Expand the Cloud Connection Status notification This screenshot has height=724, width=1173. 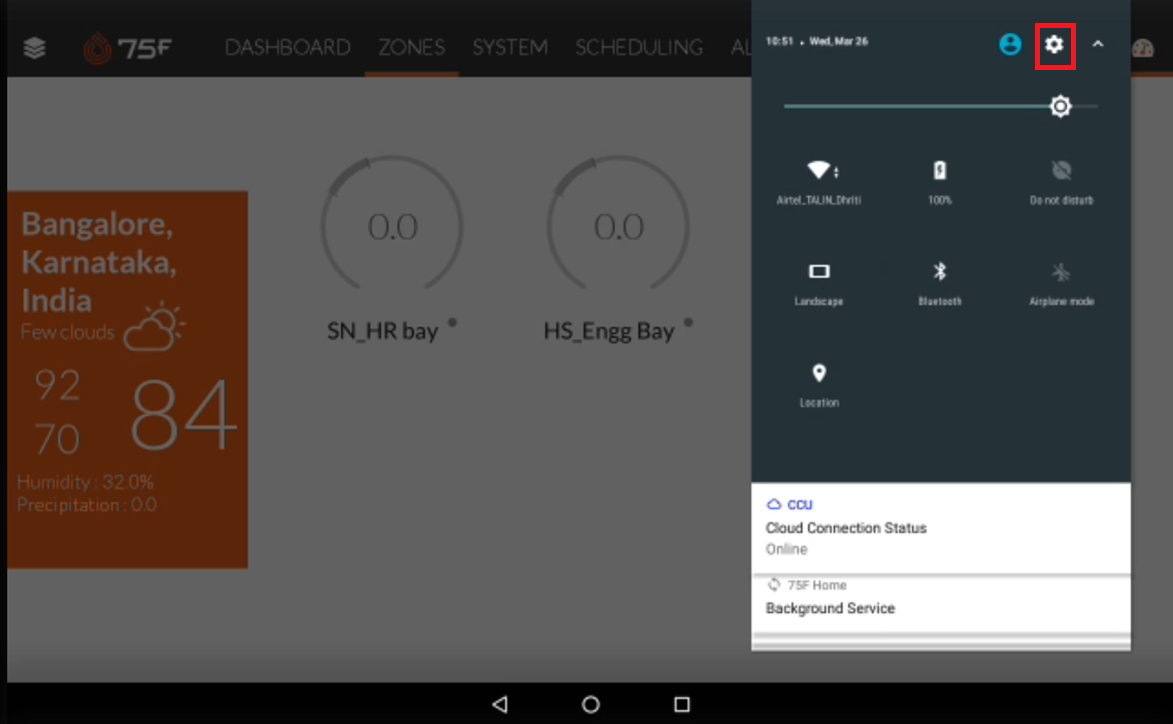point(940,528)
